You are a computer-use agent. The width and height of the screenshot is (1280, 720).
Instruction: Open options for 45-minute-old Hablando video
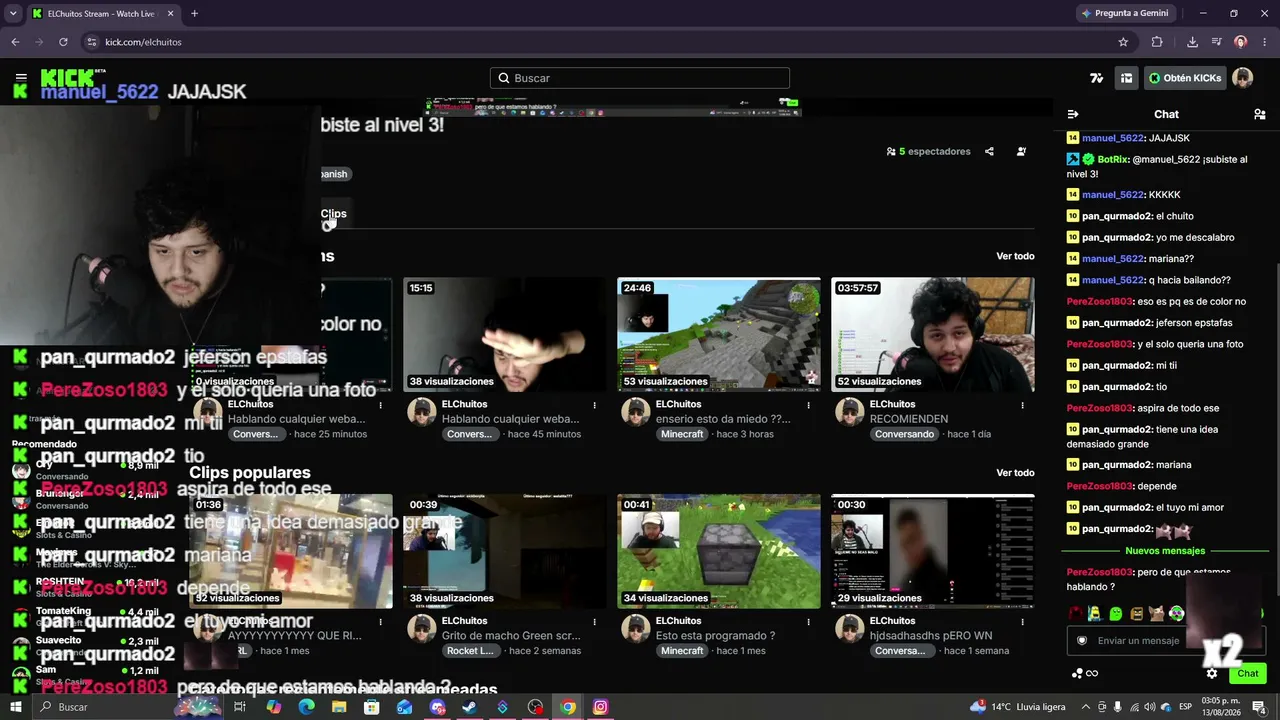(x=594, y=405)
